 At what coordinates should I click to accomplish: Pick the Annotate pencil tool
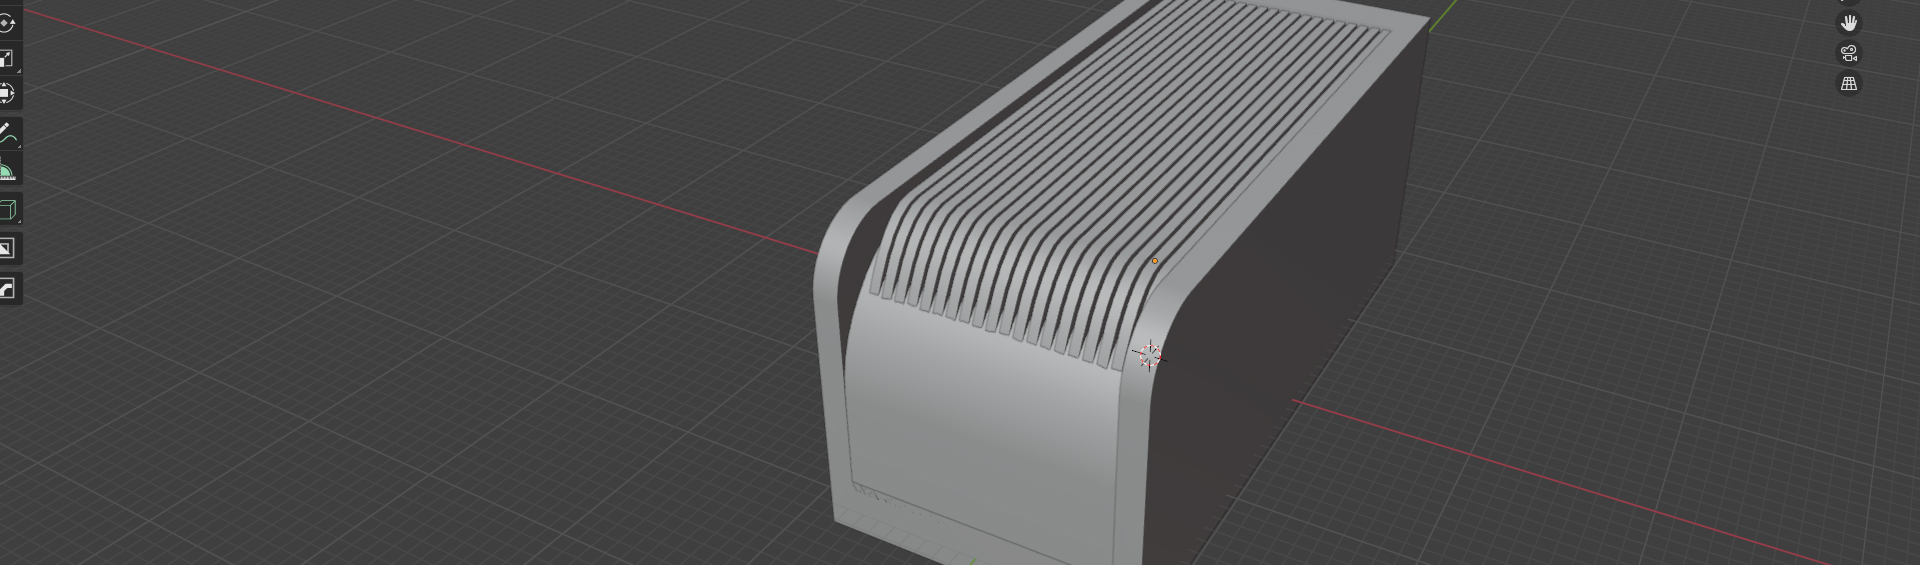[6, 133]
